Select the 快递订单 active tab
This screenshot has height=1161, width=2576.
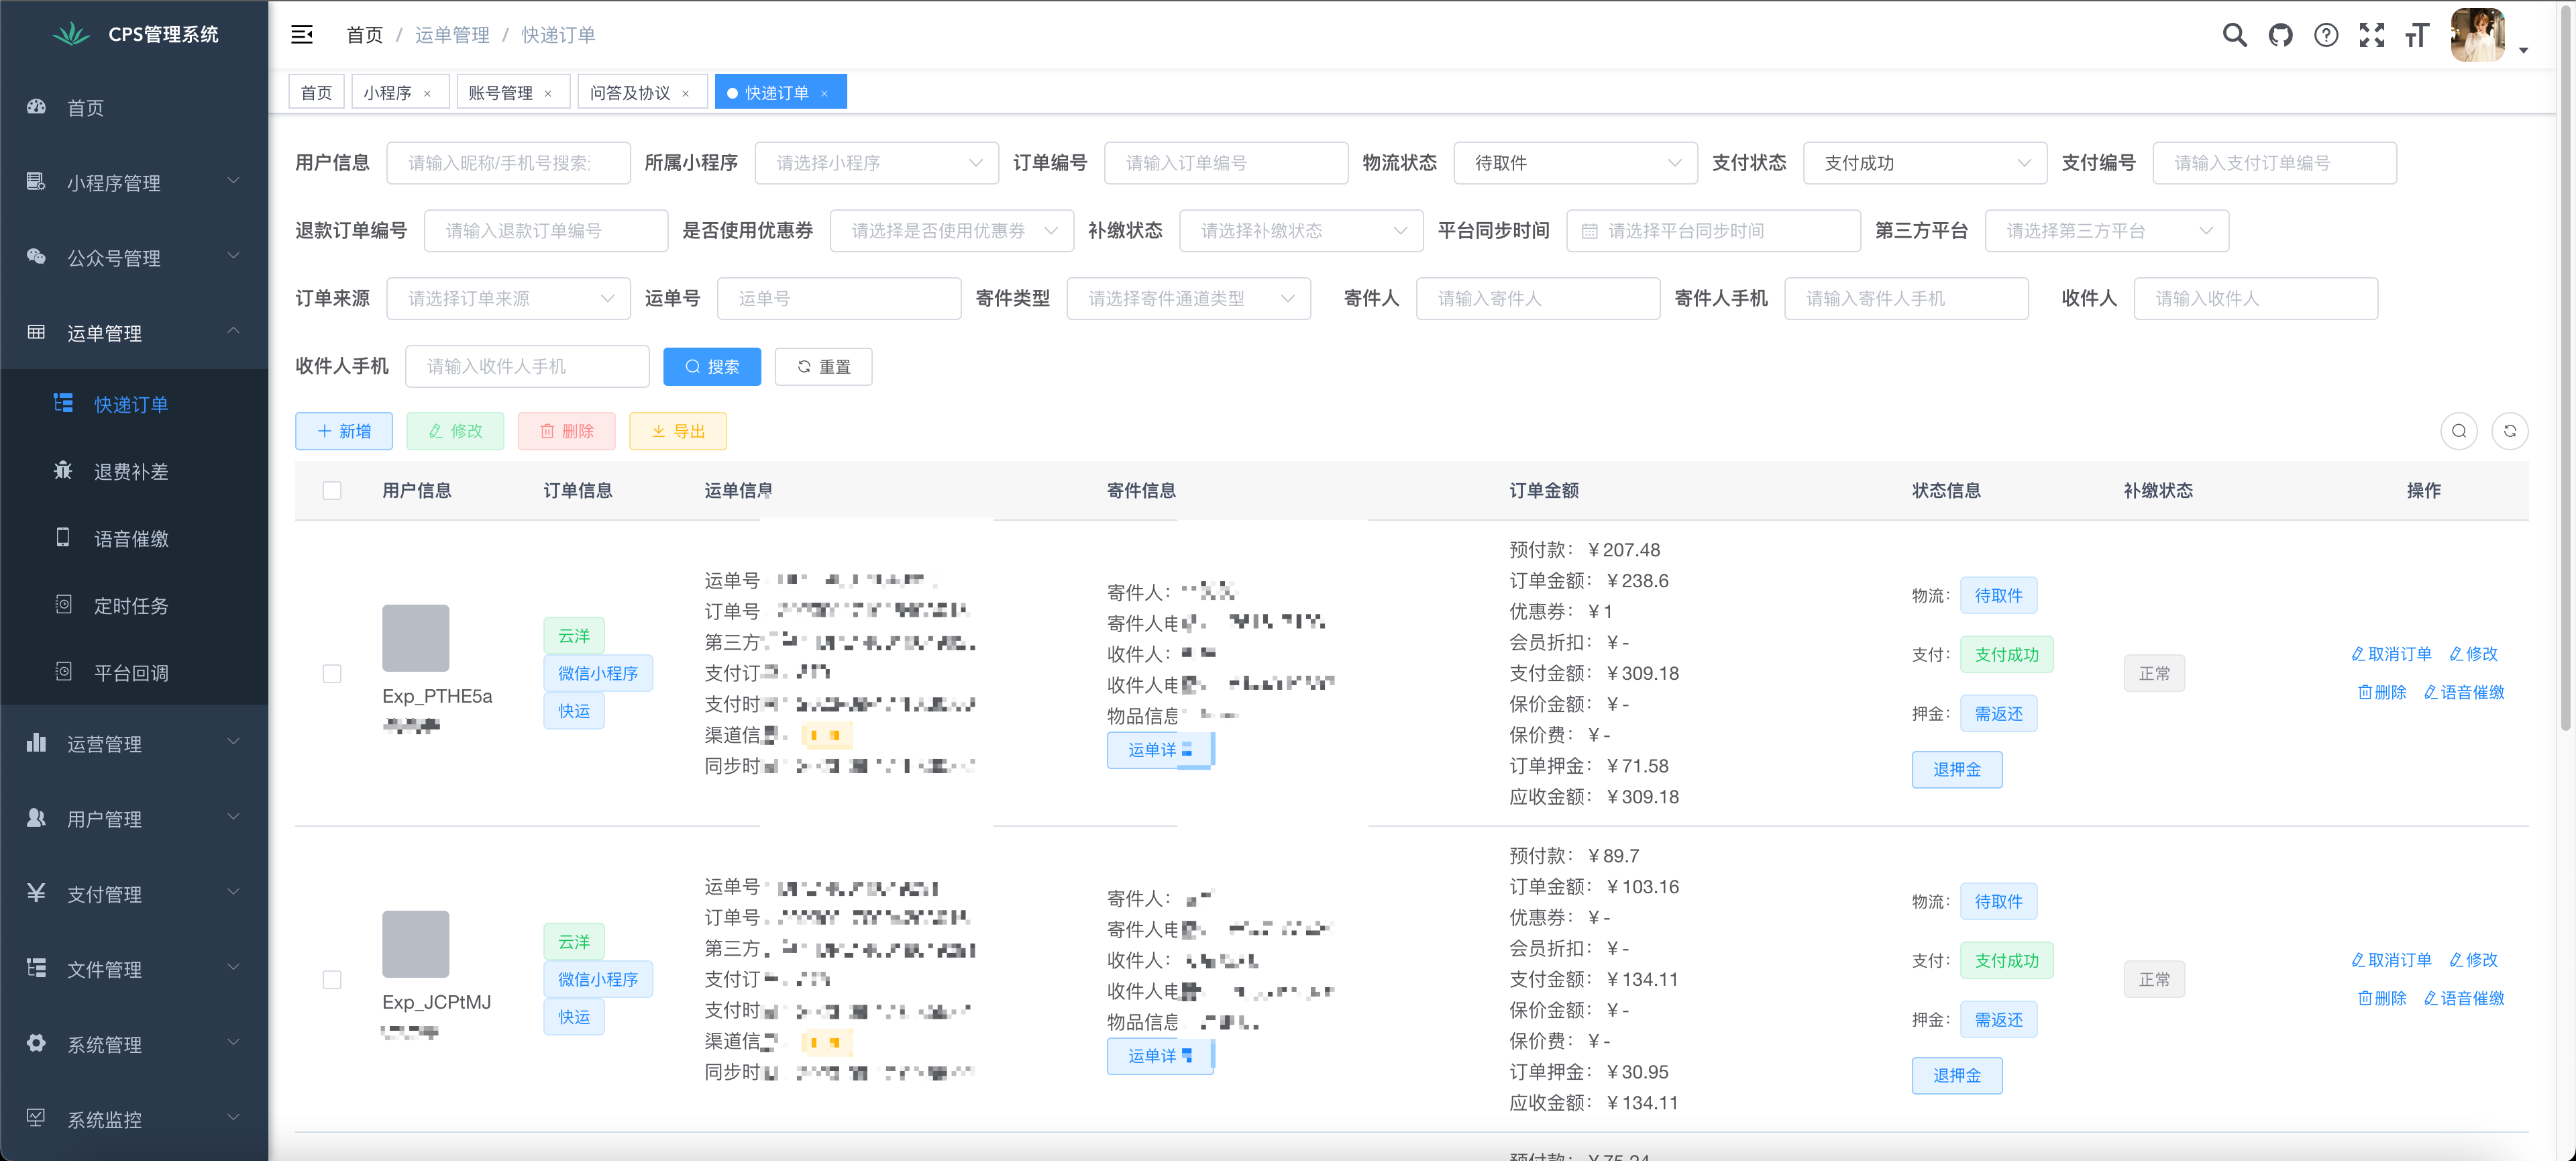pos(781,92)
